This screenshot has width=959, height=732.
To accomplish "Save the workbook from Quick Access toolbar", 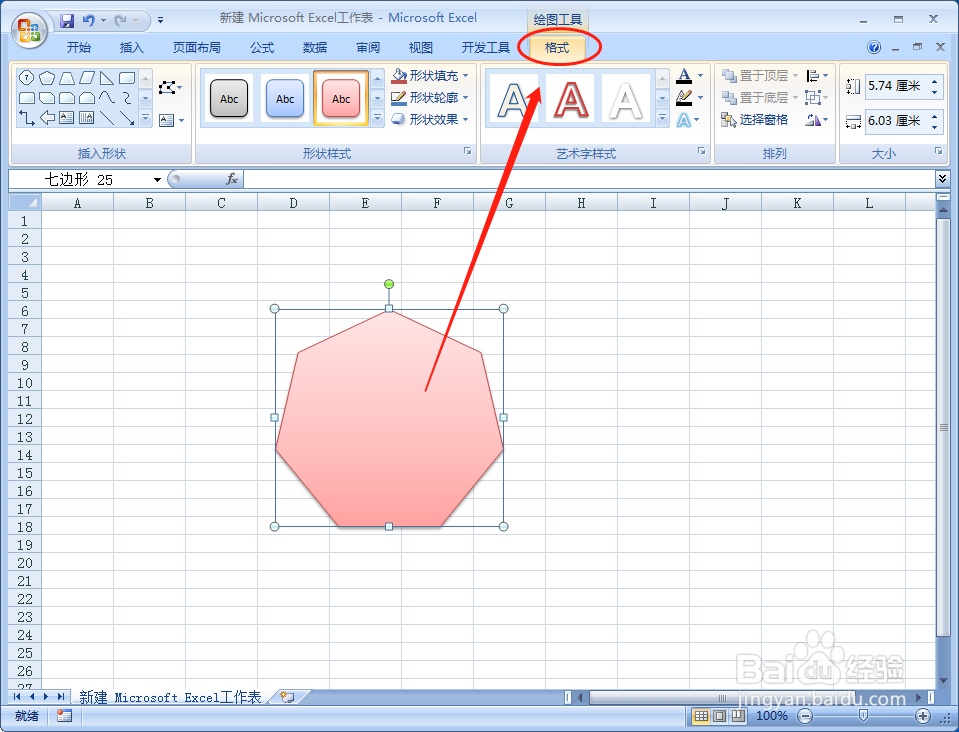I will click(67, 21).
